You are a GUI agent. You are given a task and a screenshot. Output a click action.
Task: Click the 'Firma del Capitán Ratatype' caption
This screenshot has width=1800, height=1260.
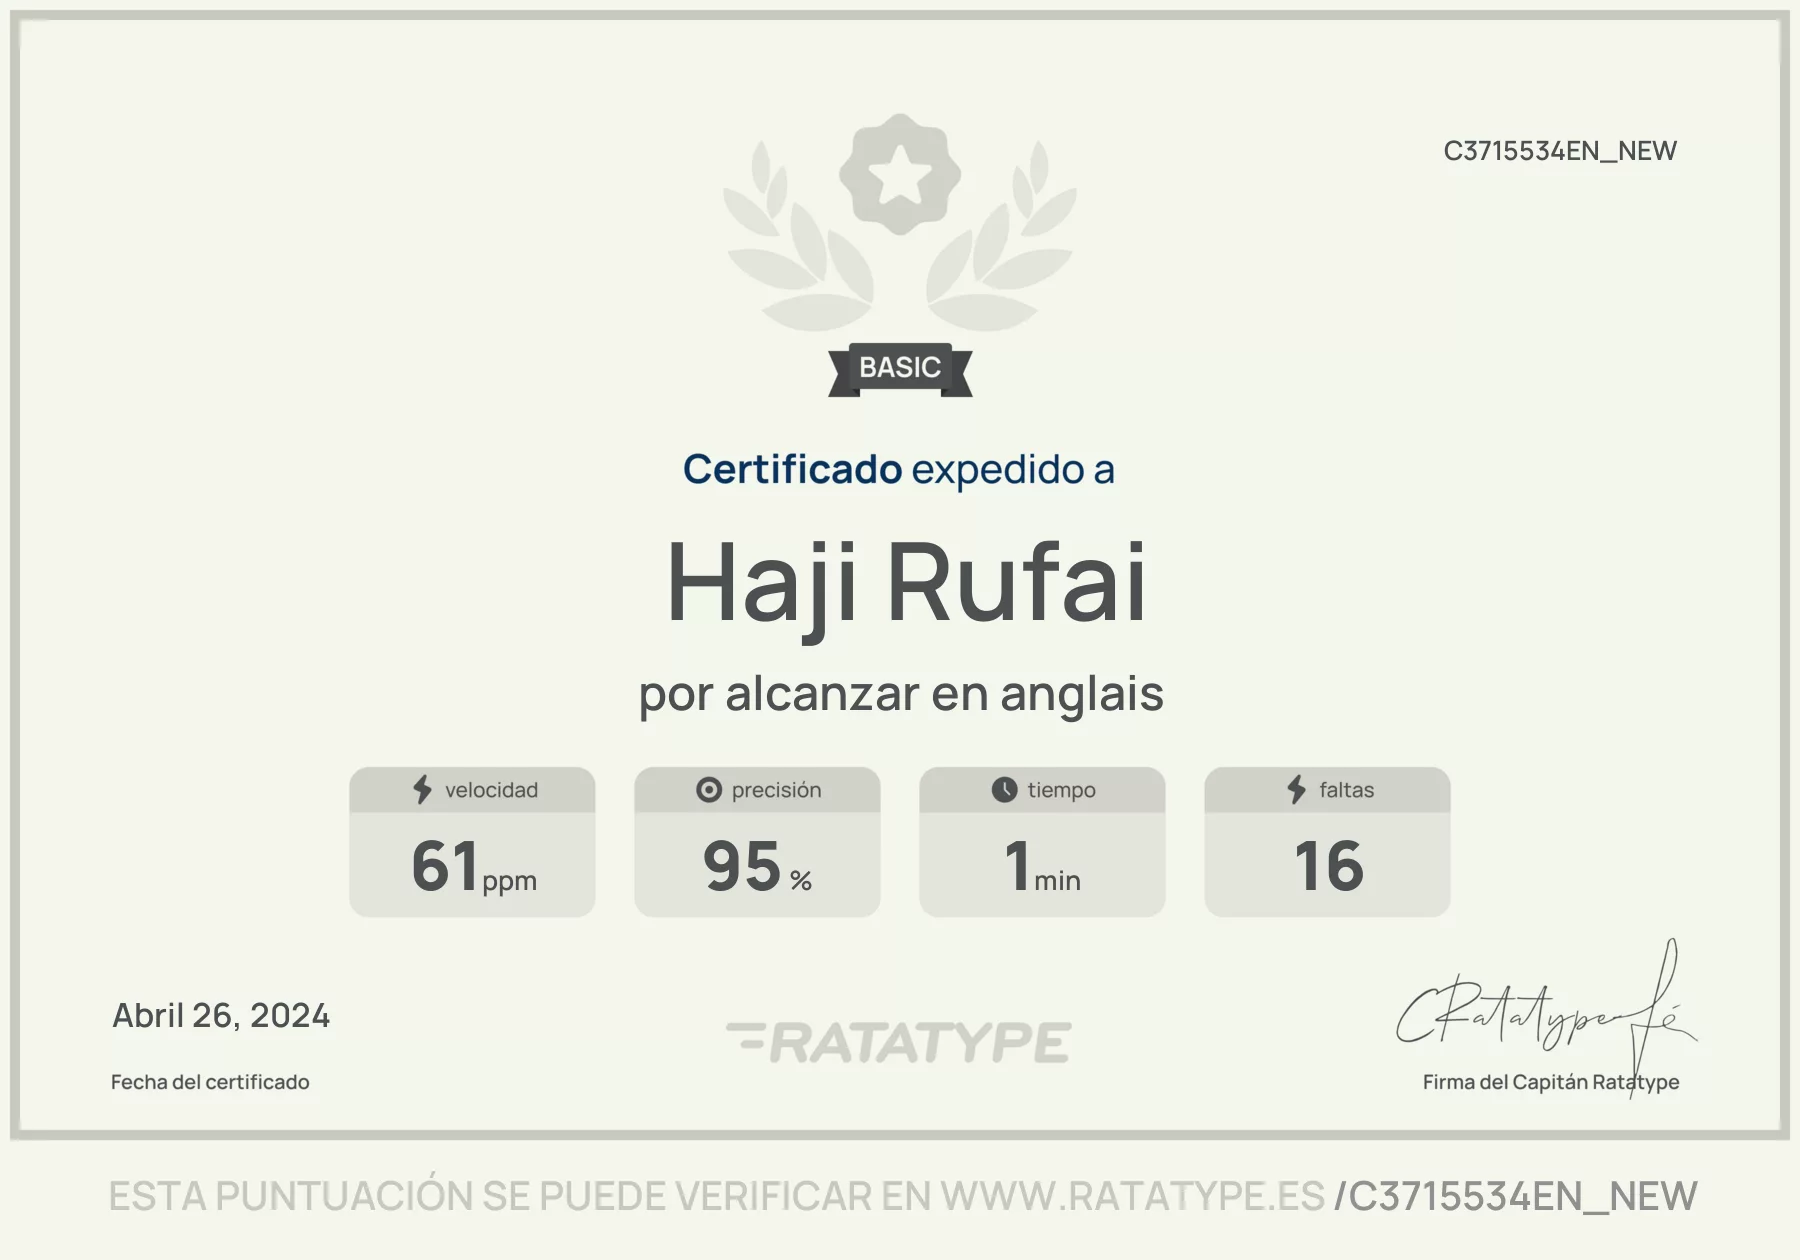(x=1551, y=1082)
